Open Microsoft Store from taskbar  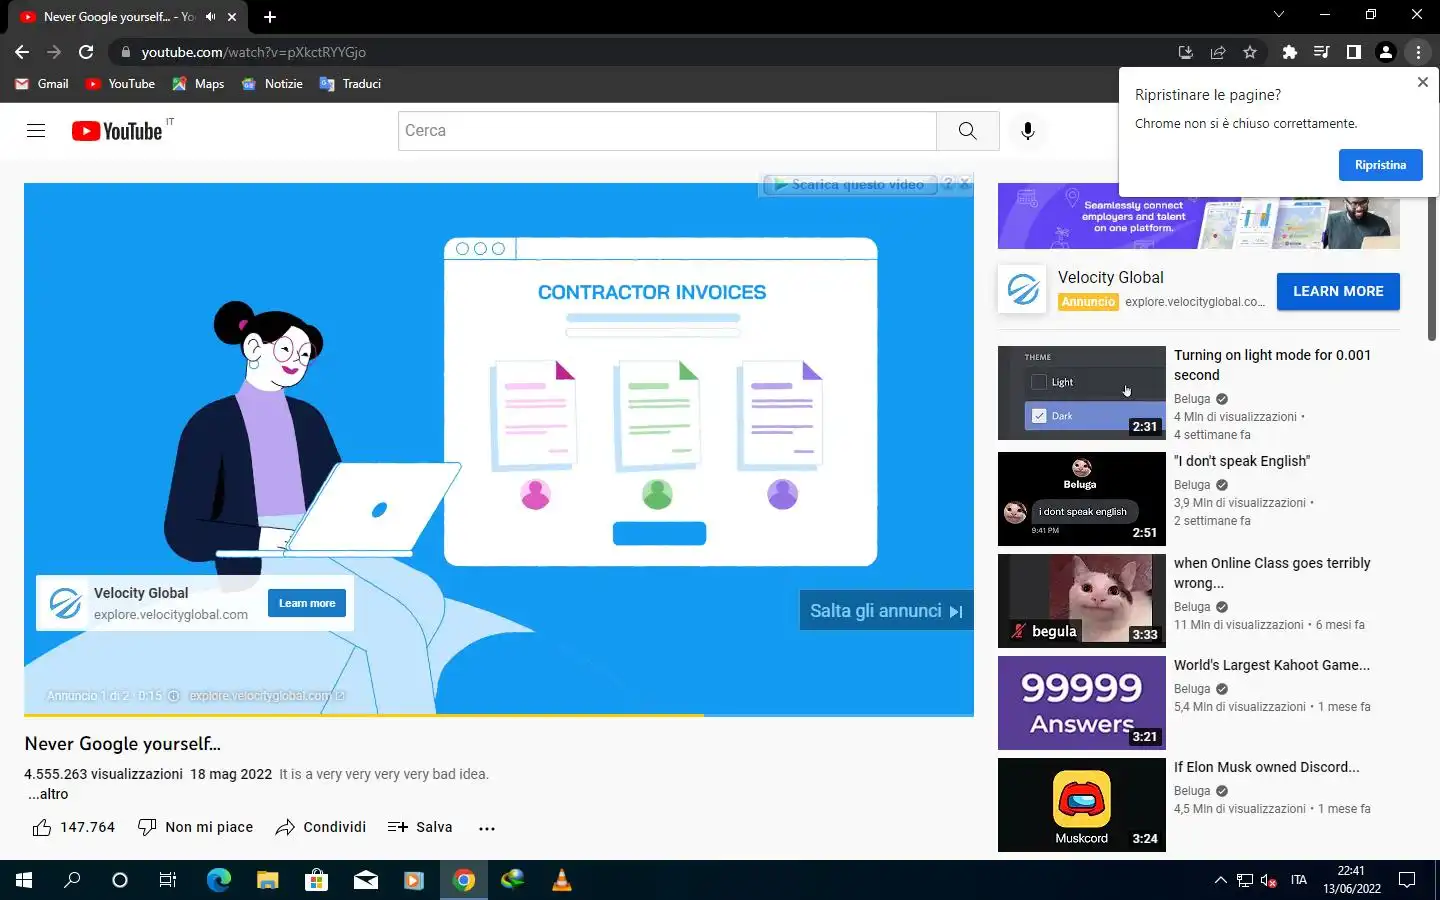point(316,880)
